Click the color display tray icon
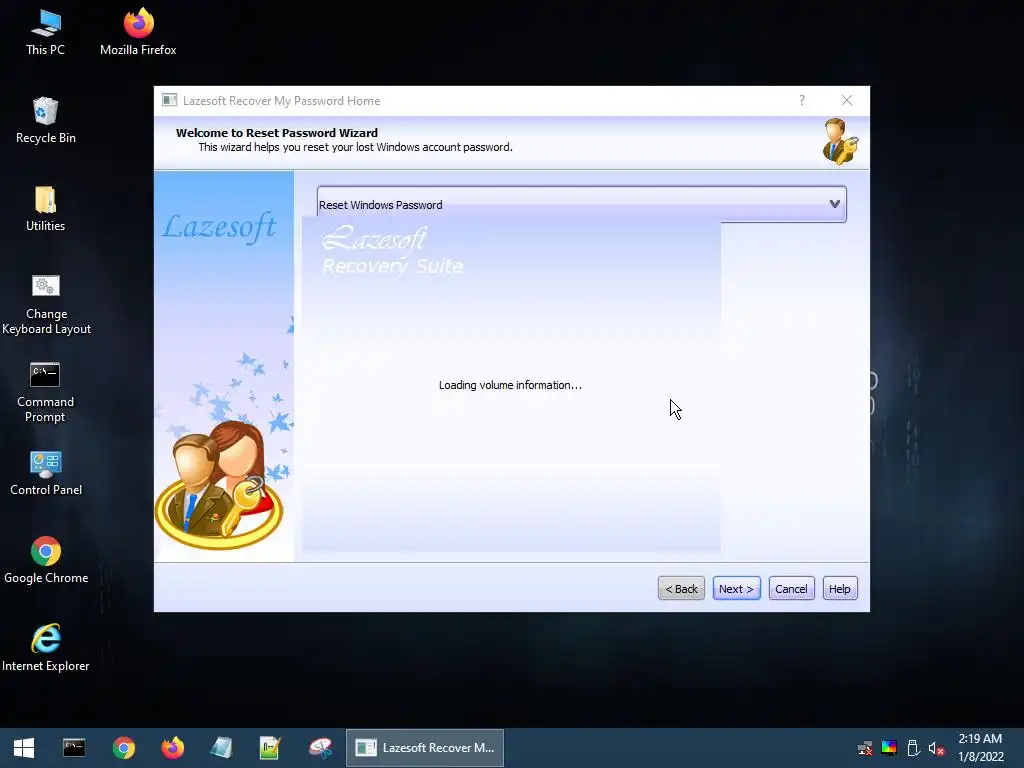The height and width of the screenshot is (768, 1024). (889, 748)
